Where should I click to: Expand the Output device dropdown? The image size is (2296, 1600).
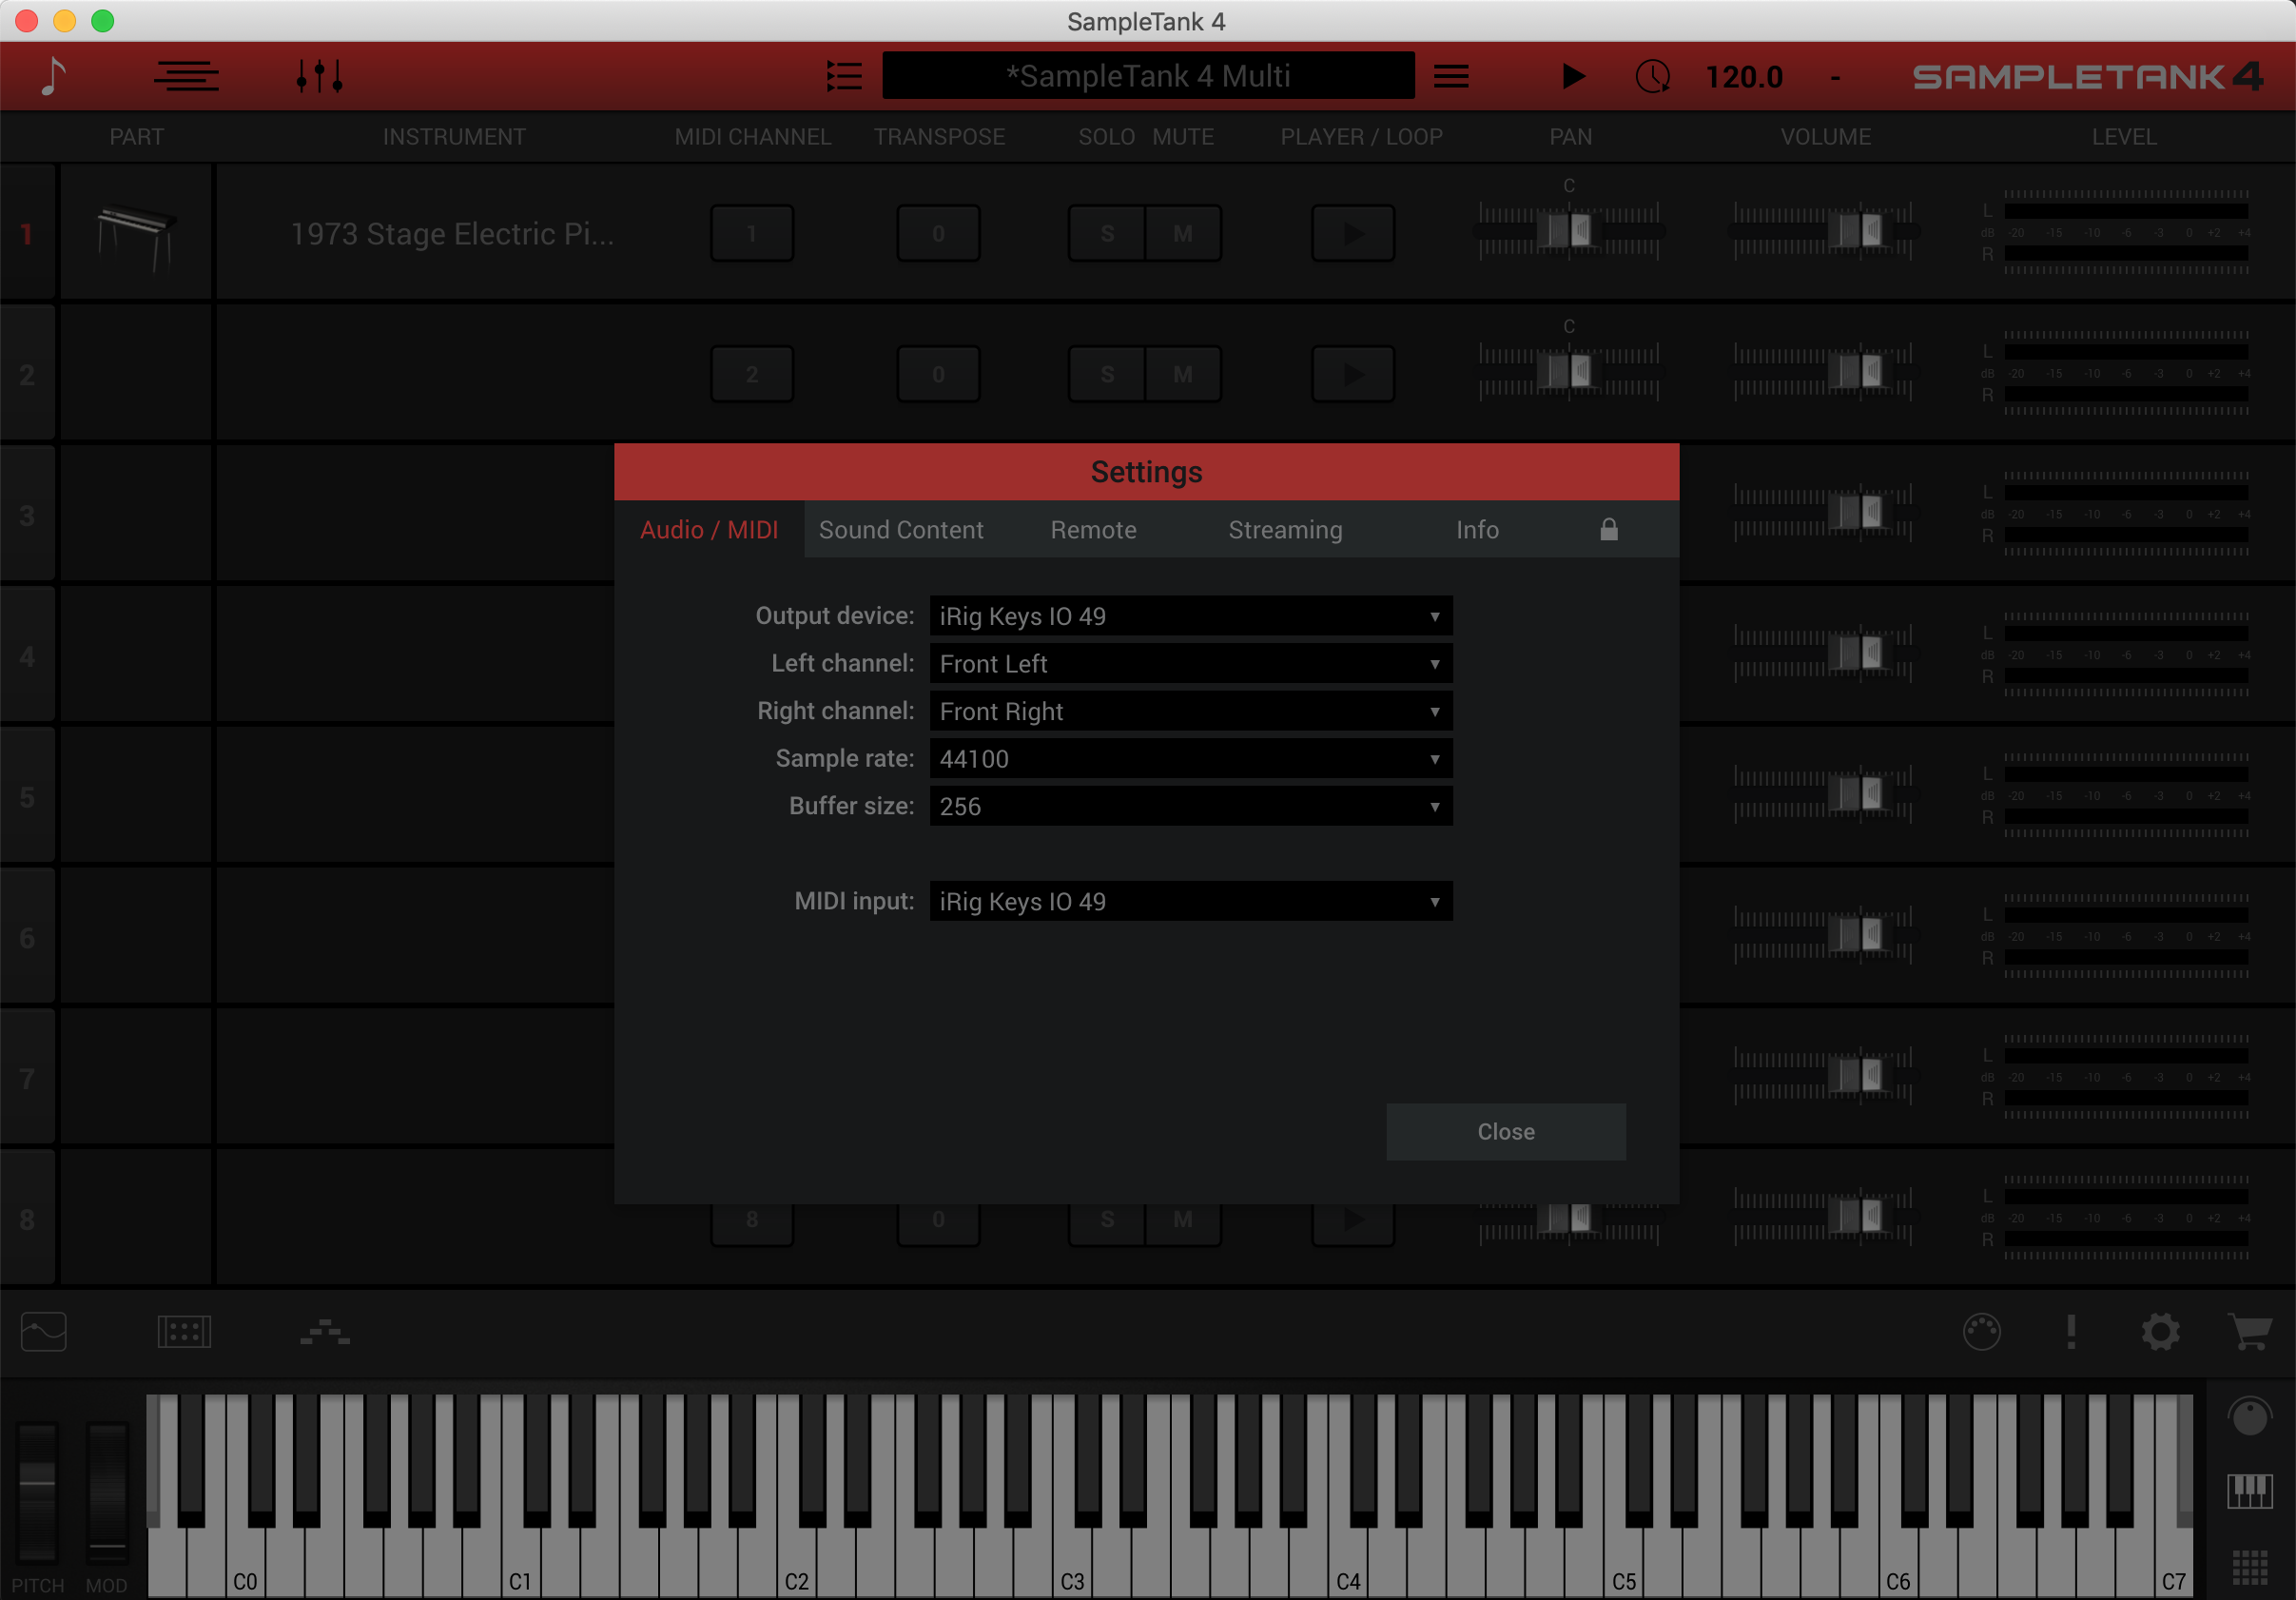click(x=1190, y=616)
